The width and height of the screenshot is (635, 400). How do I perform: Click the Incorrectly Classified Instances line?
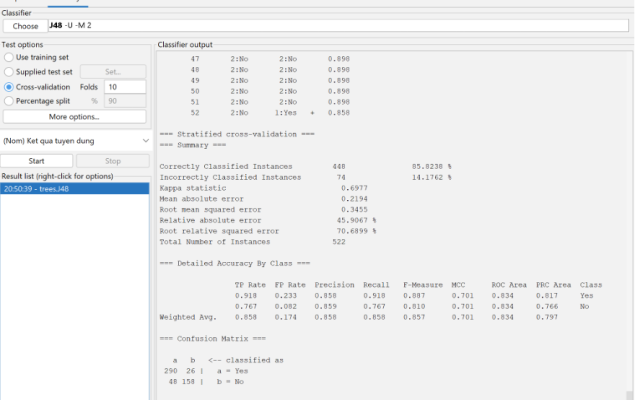tap(305, 177)
